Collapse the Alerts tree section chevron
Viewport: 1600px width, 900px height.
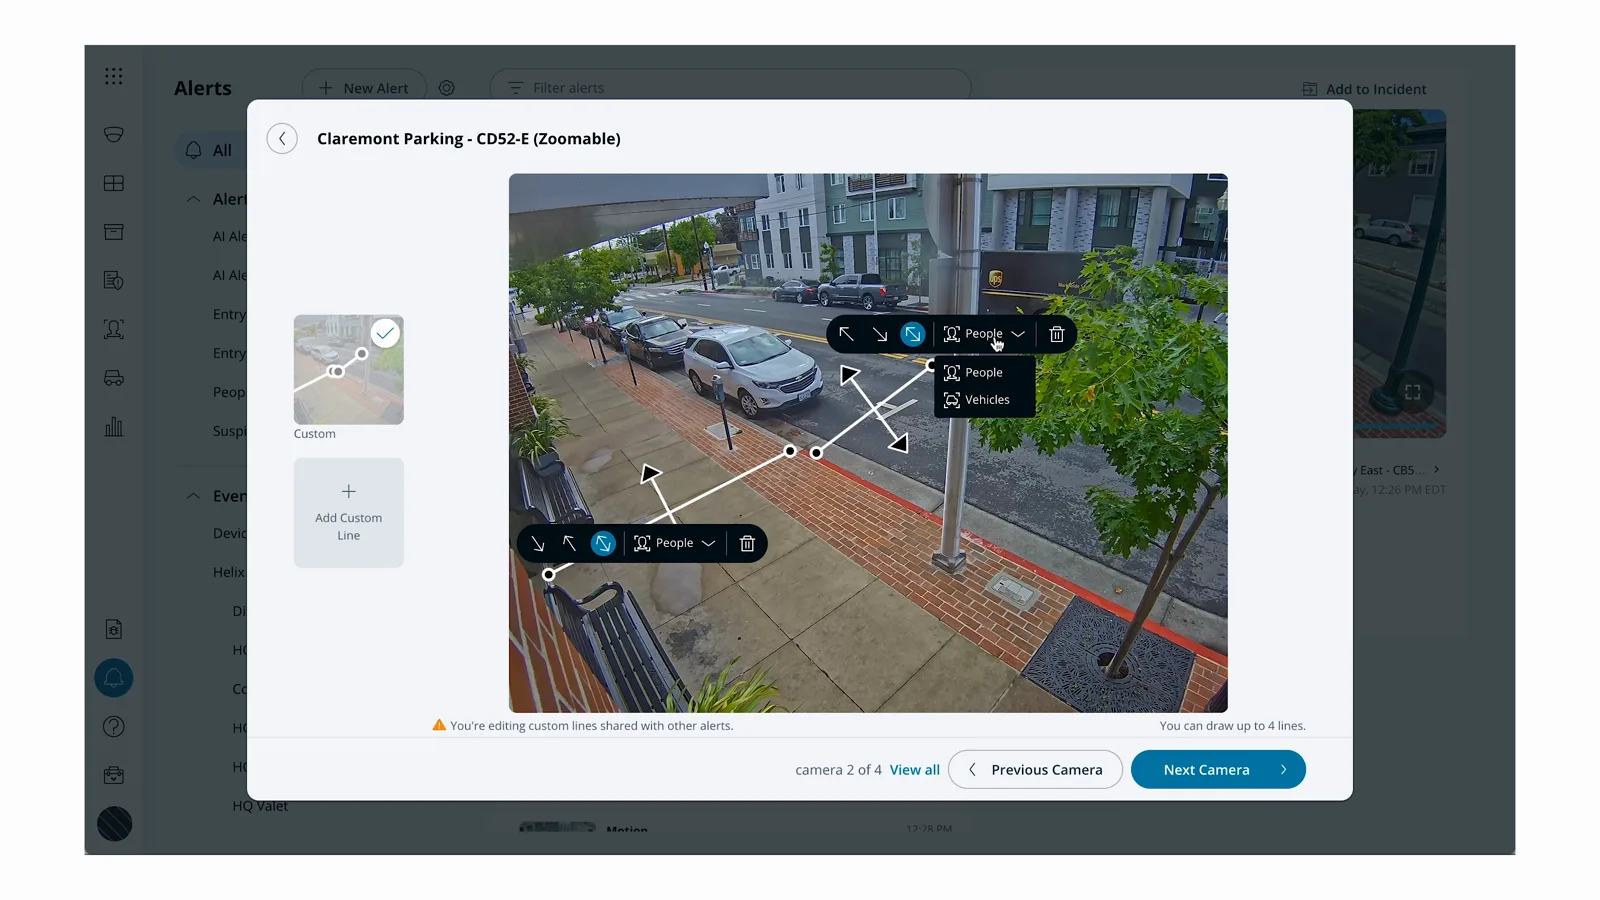coord(193,199)
